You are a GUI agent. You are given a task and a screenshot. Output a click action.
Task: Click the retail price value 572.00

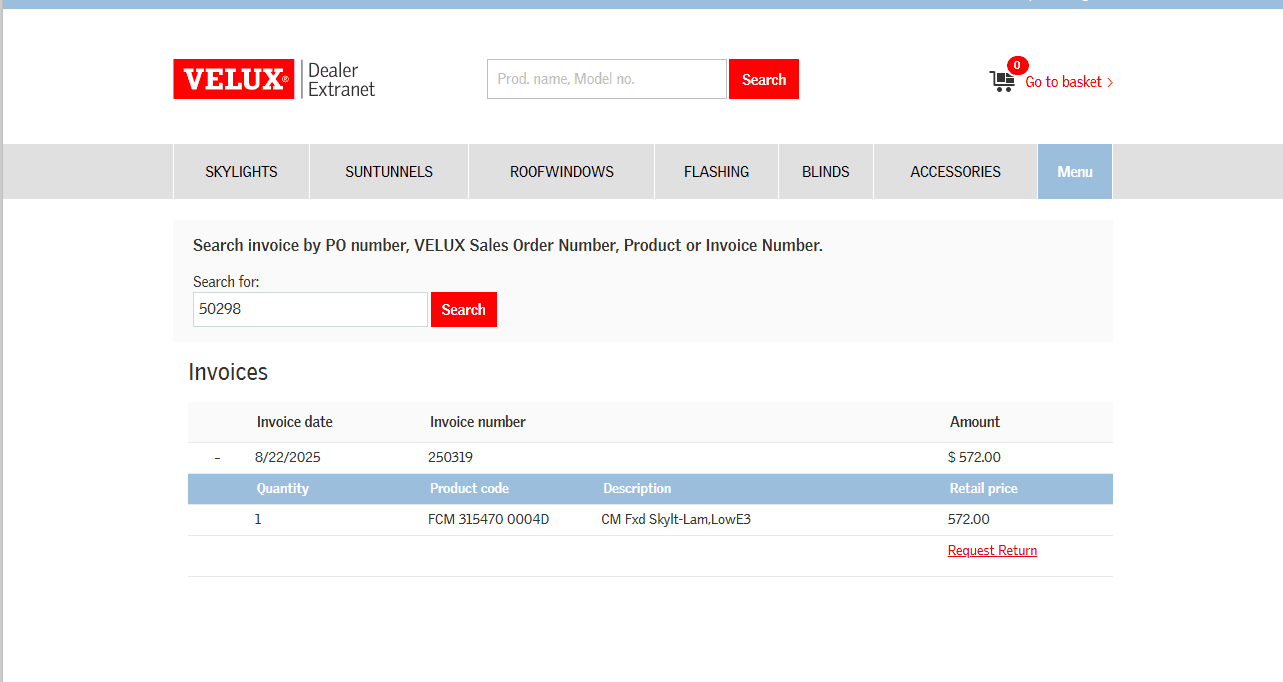(x=969, y=519)
